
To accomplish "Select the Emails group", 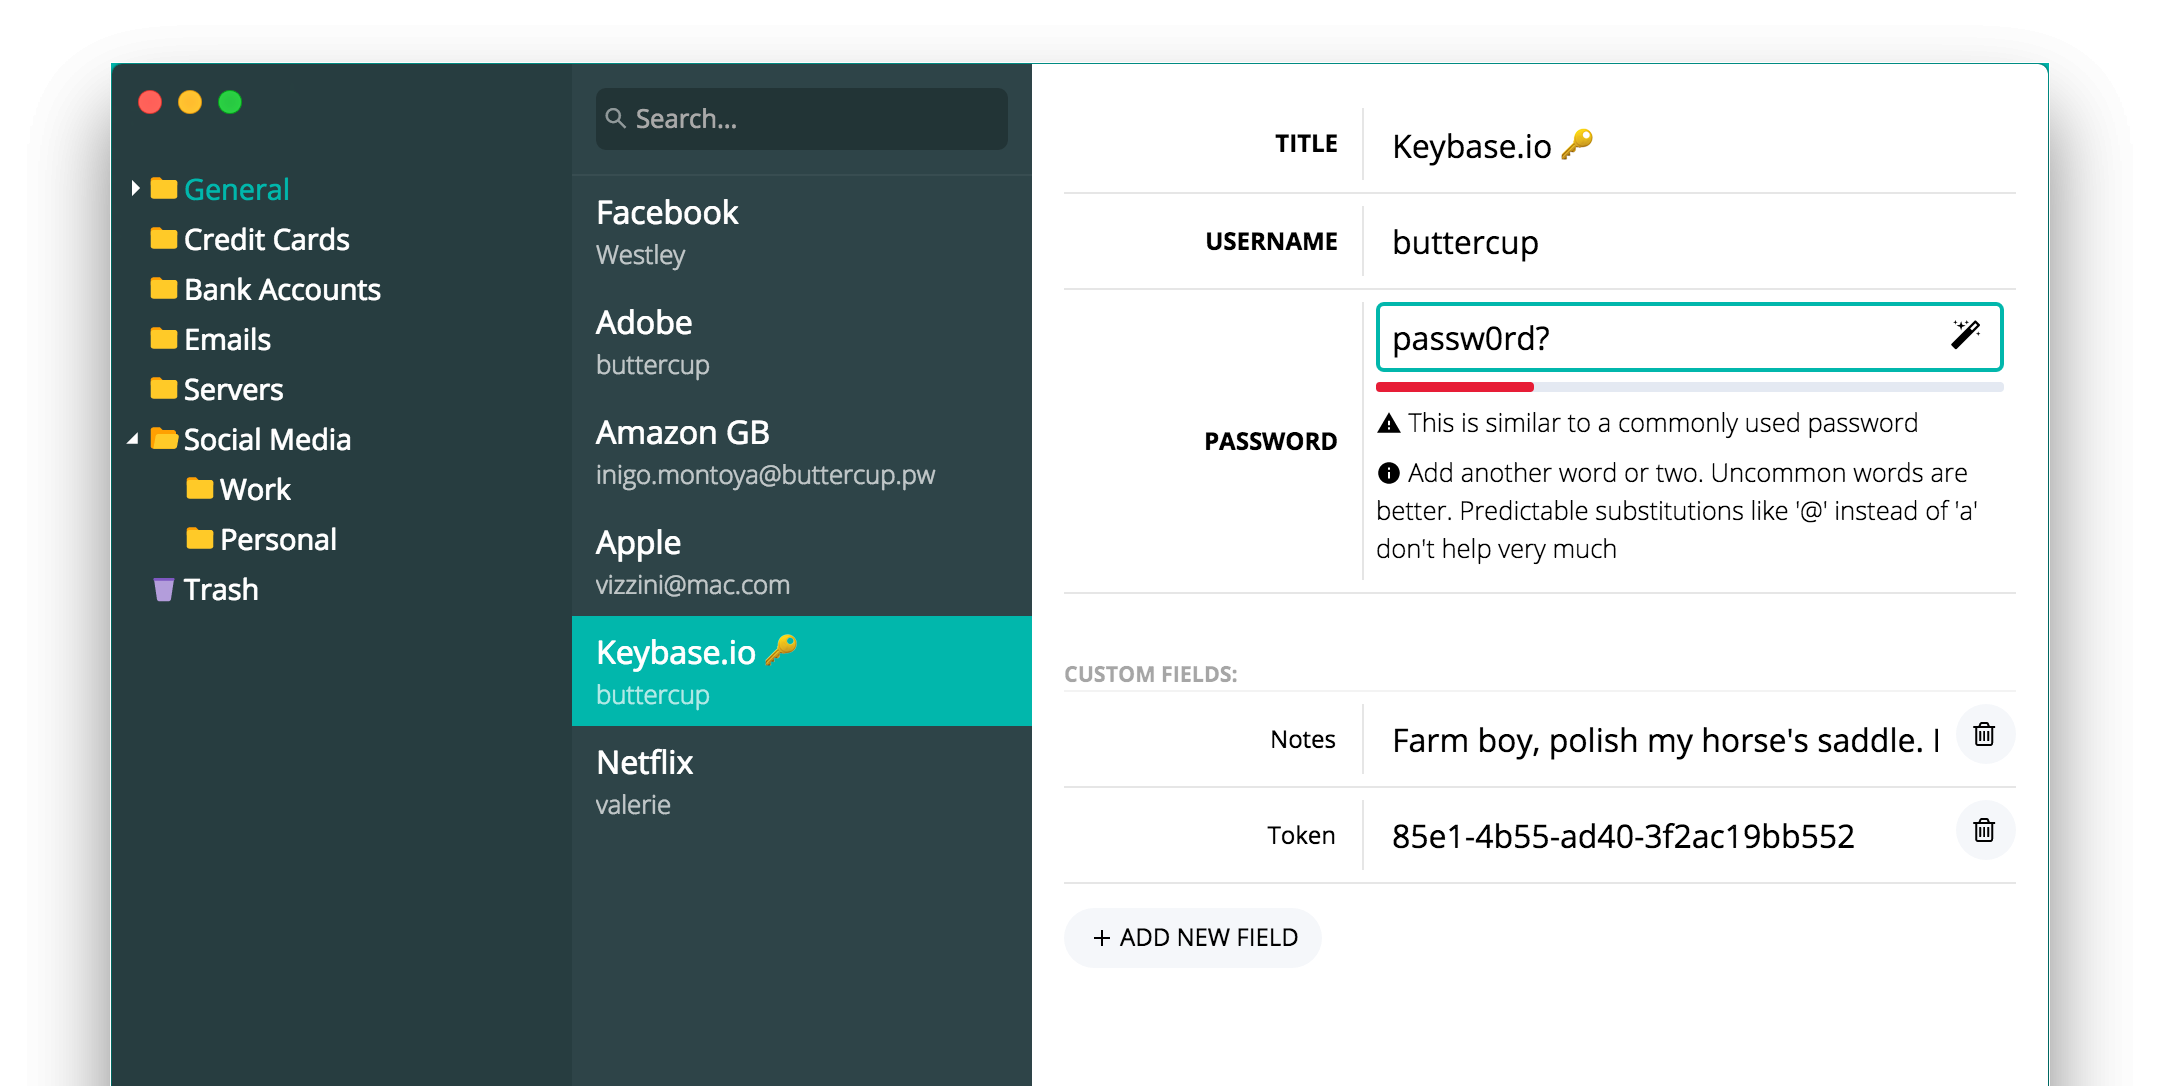I will [228, 340].
